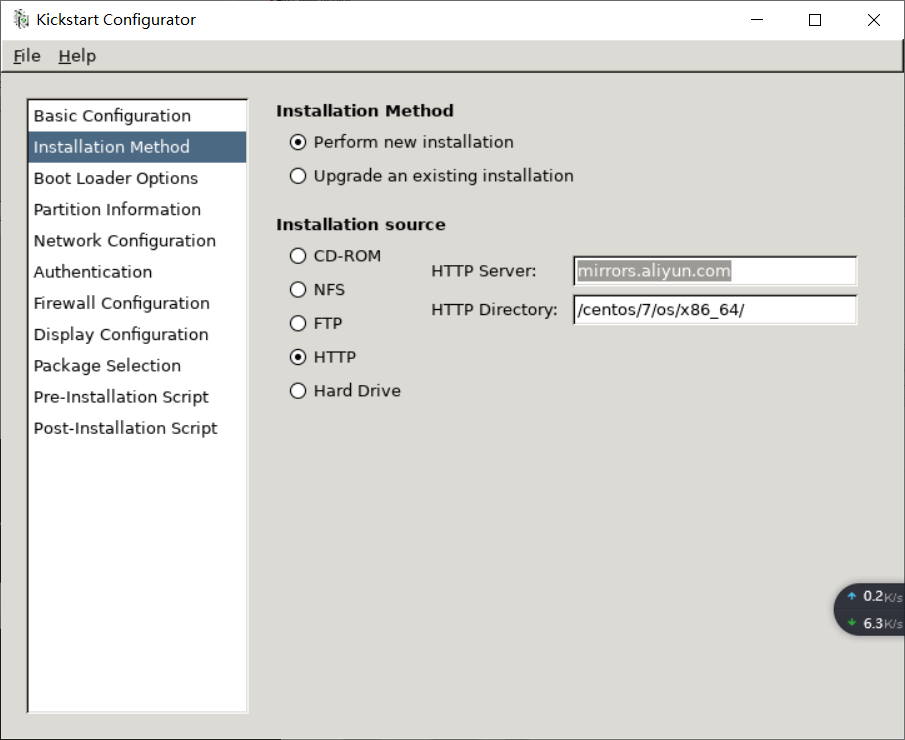Viewport: 905px width, 740px height.
Task: Open the File menu
Action: [x=27, y=56]
